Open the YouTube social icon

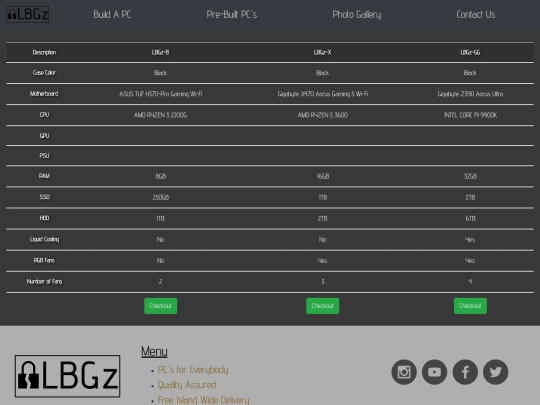[435, 372]
